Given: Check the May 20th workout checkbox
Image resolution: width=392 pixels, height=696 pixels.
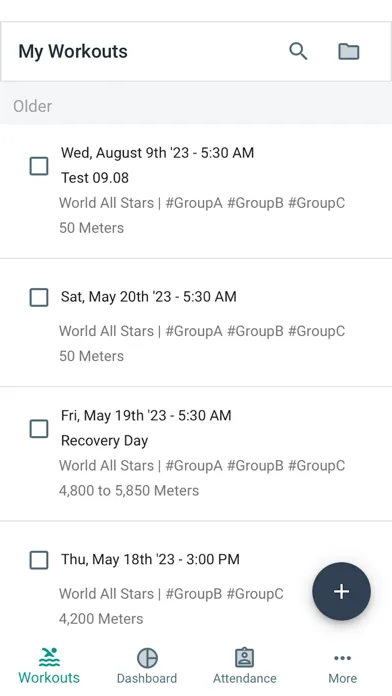Looking at the screenshot, I should click(x=39, y=297).
